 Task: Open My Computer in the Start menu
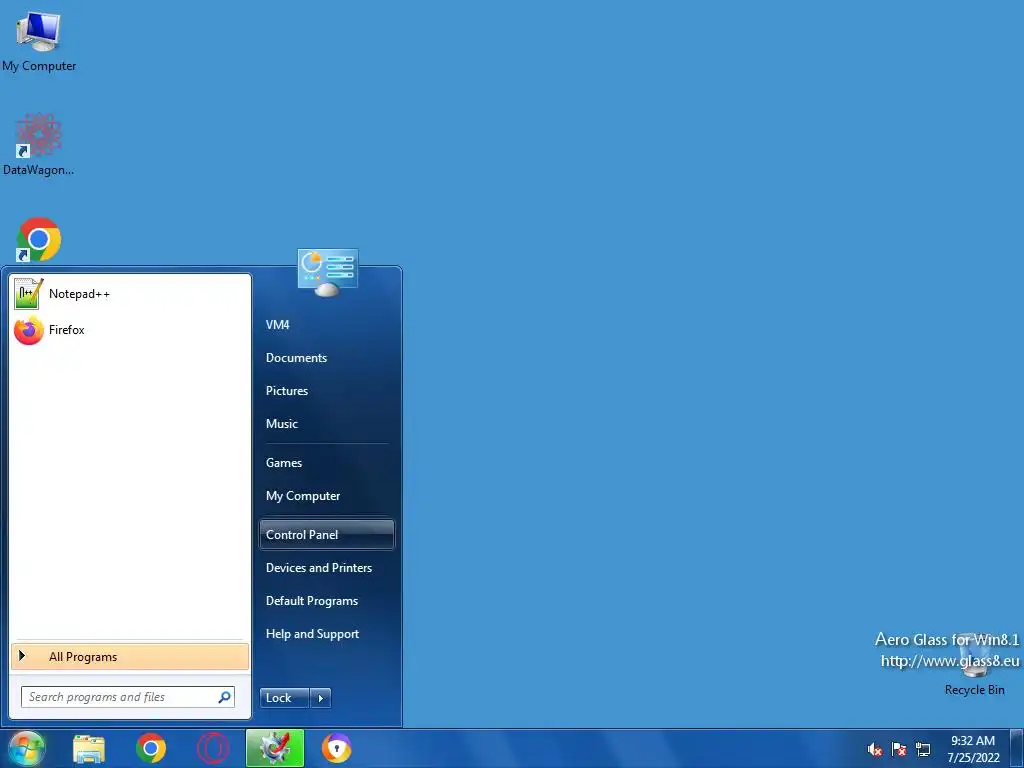pos(327,496)
